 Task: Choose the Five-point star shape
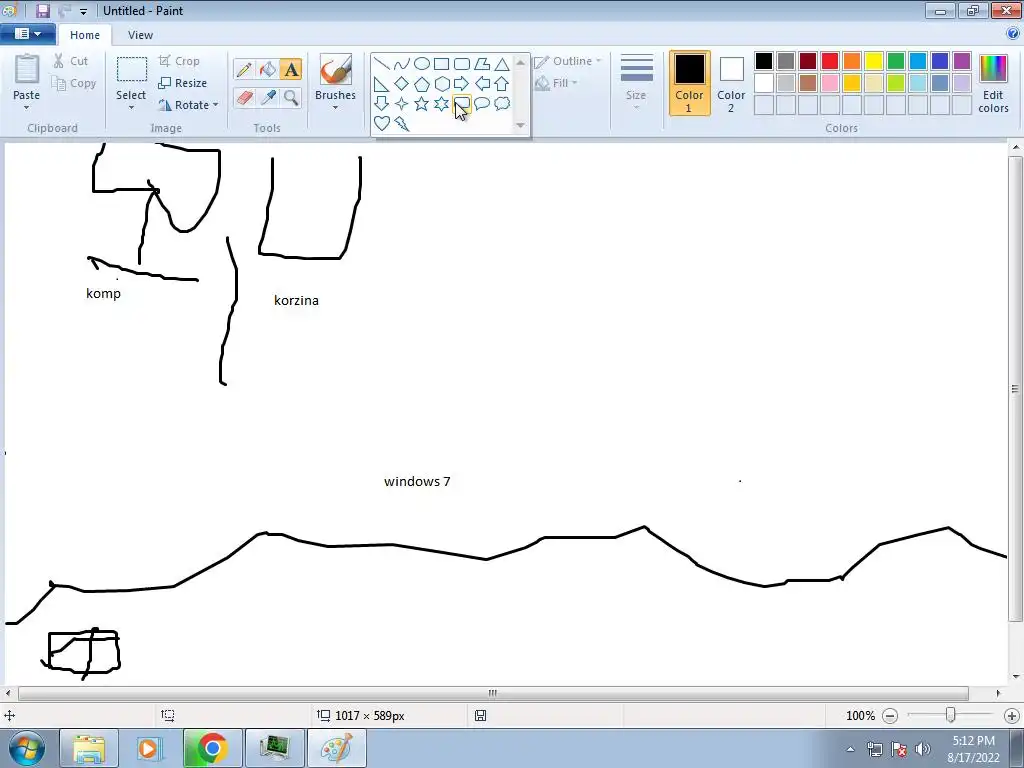[x=422, y=103]
